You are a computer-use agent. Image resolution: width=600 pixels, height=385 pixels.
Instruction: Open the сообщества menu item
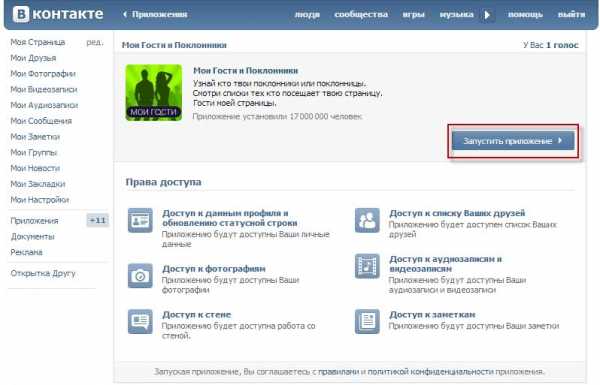(x=361, y=15)
